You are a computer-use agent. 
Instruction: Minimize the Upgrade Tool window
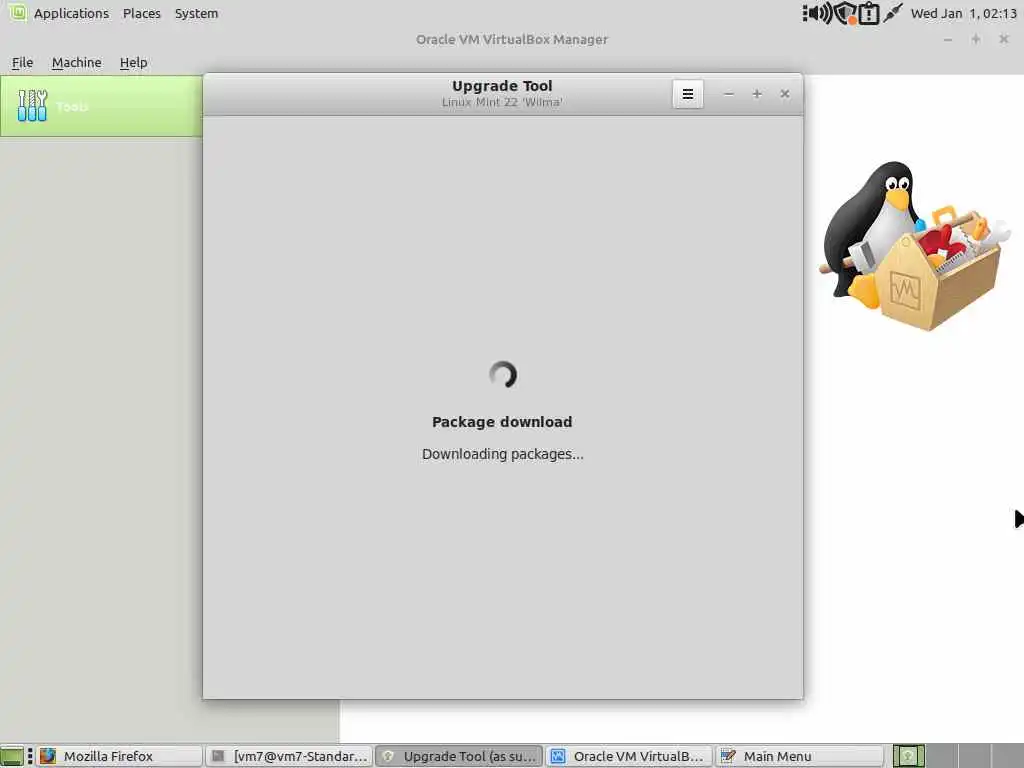(729, 94)
